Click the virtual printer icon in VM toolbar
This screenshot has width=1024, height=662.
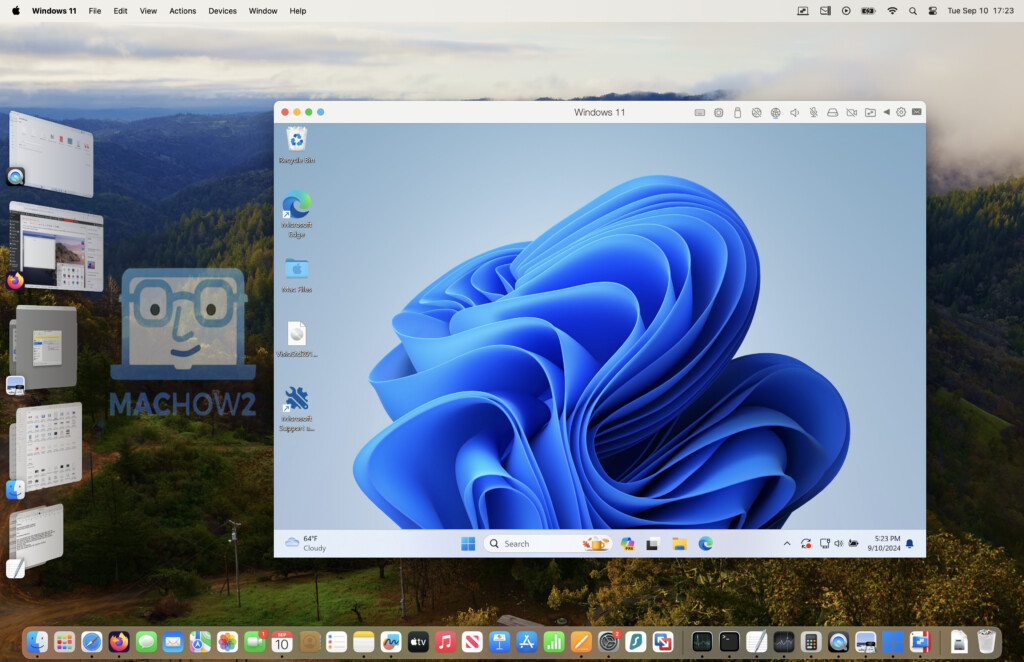pos(832,112)
